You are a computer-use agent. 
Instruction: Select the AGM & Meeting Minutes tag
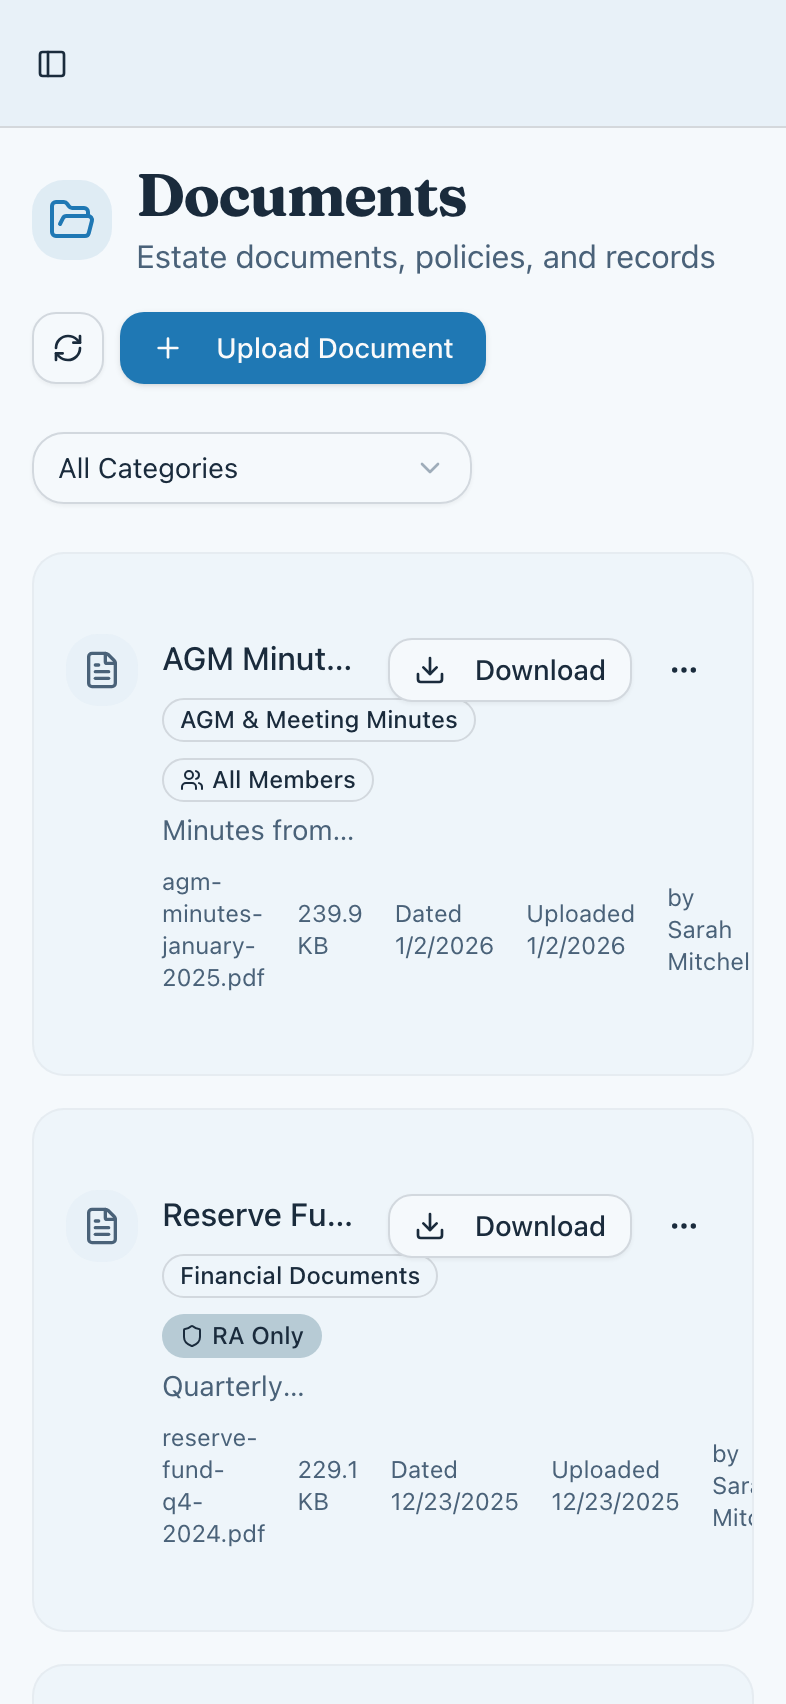click(x=318, y=720)
